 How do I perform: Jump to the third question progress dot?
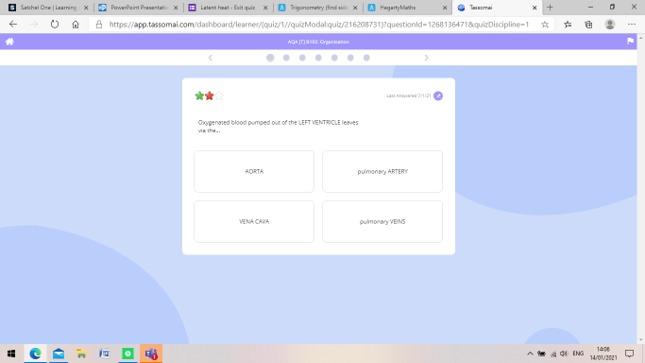[302, 58]
